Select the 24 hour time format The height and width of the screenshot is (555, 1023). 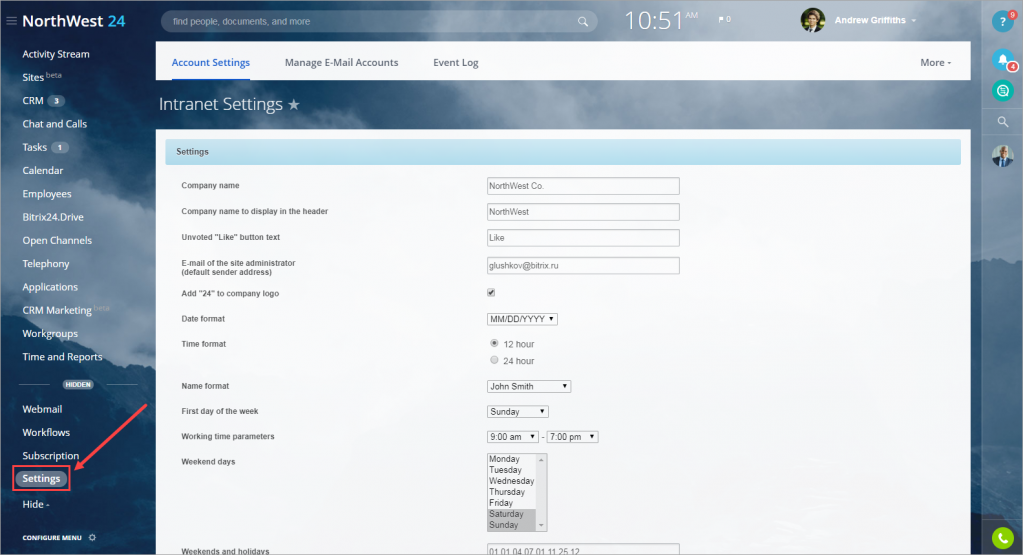[x=494, y=360]
